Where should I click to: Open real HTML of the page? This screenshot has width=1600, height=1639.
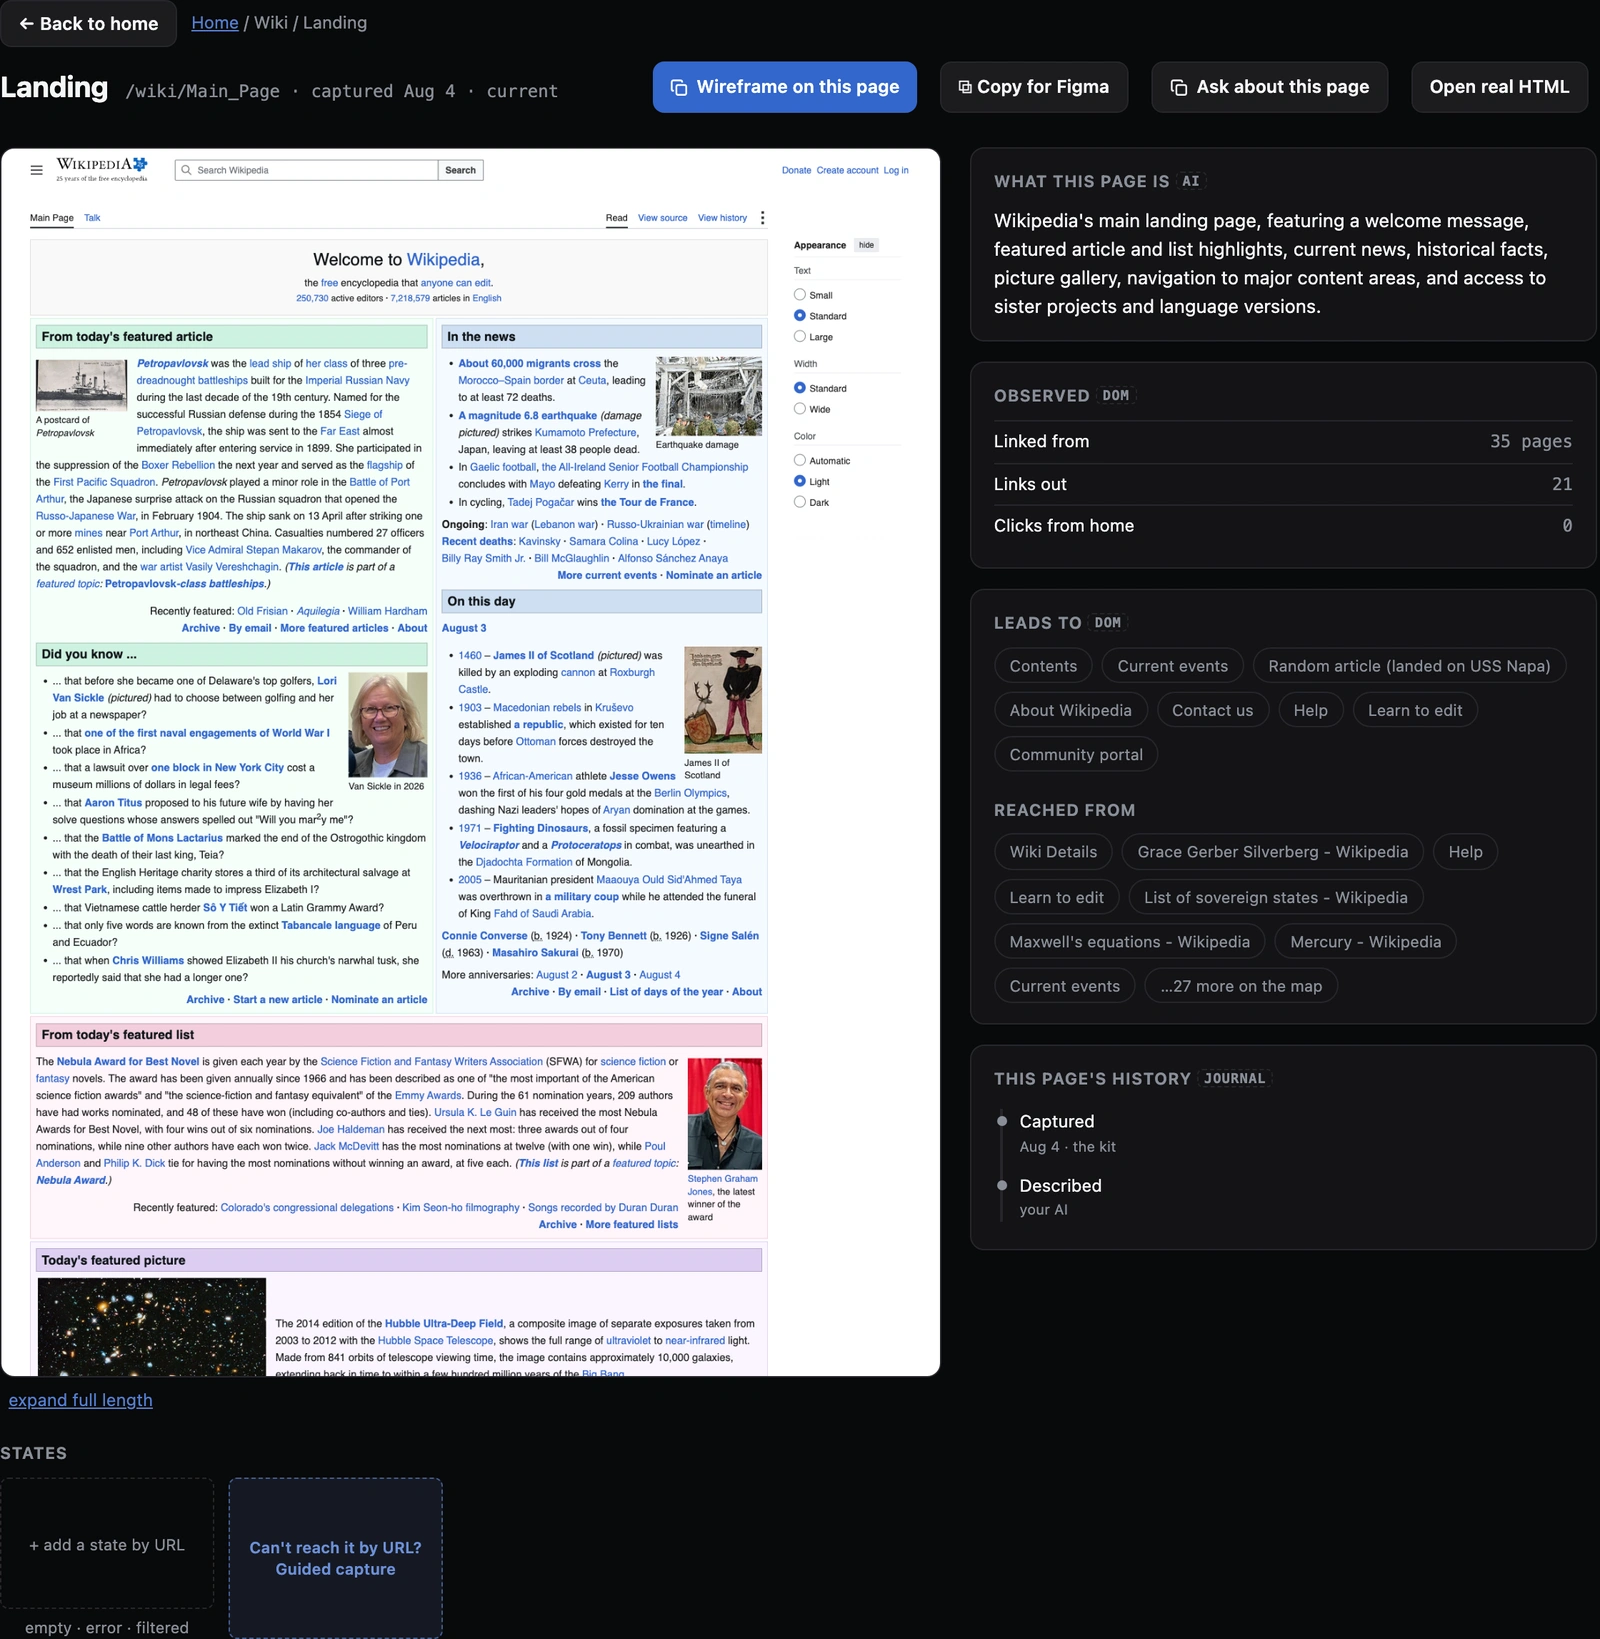1499,87
